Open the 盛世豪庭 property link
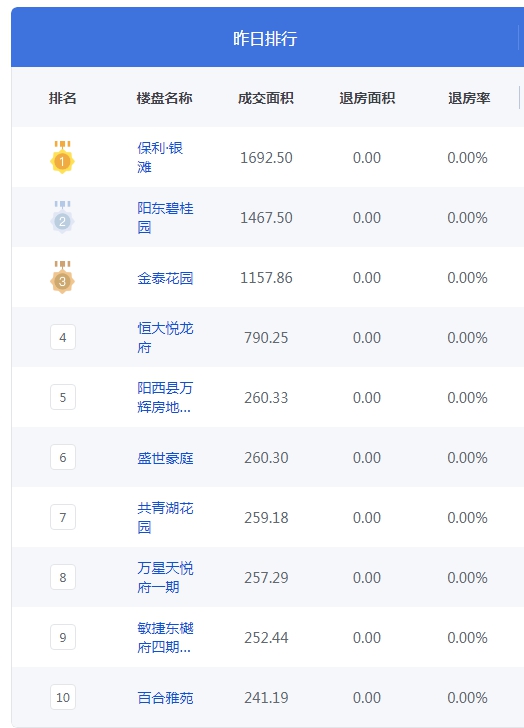This screenshot has width=524, height=728. pos(165,458)
